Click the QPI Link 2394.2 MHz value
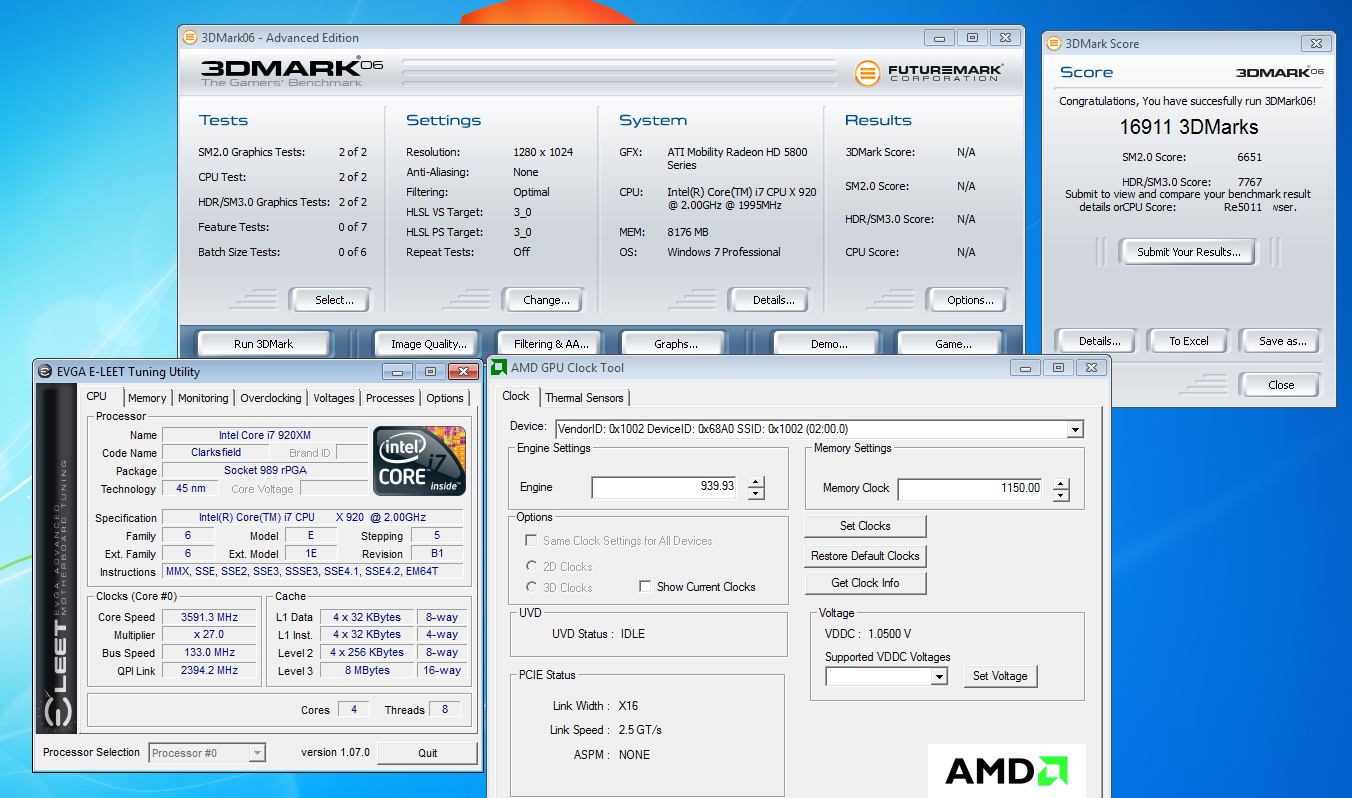The image size is (1352, 798). [x=210, y=671]
